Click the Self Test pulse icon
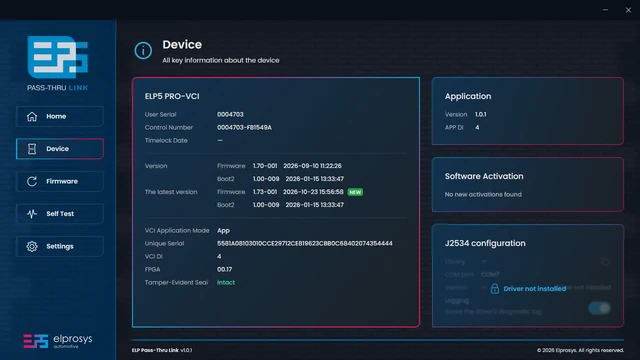The height and width of the screenshot is (360, 640). coord(32,213)
